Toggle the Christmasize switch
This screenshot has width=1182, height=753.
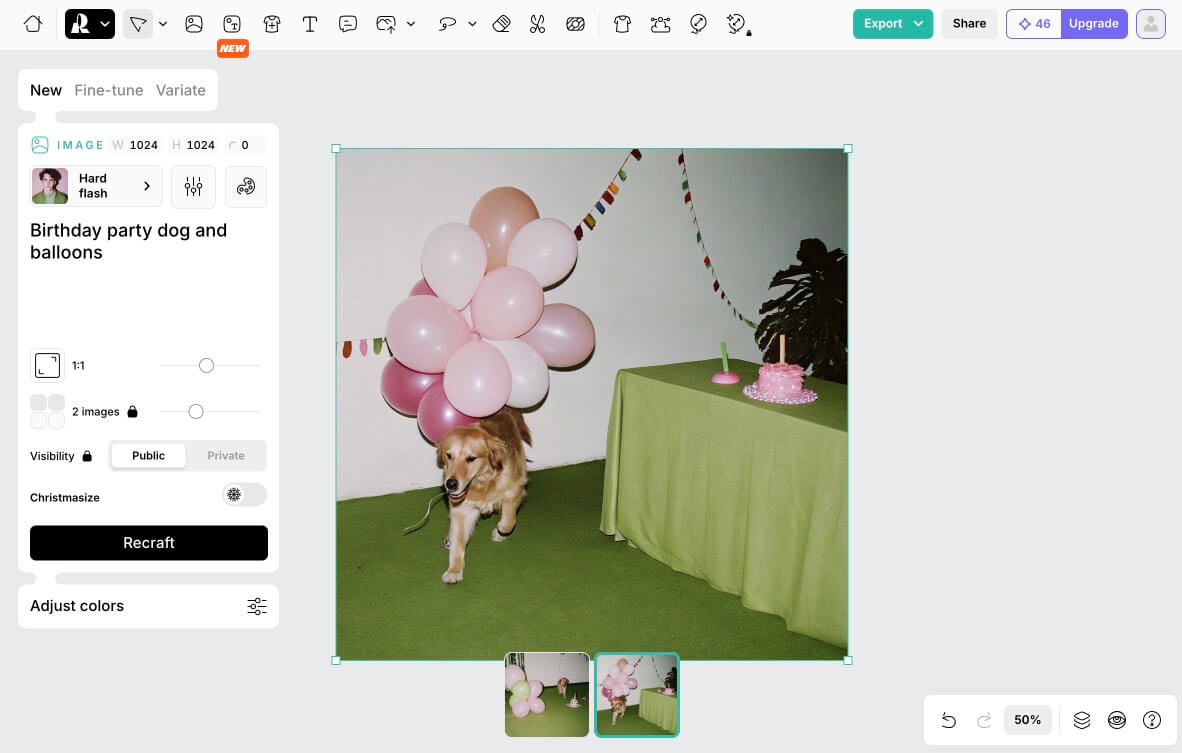[x=244, y=495]
